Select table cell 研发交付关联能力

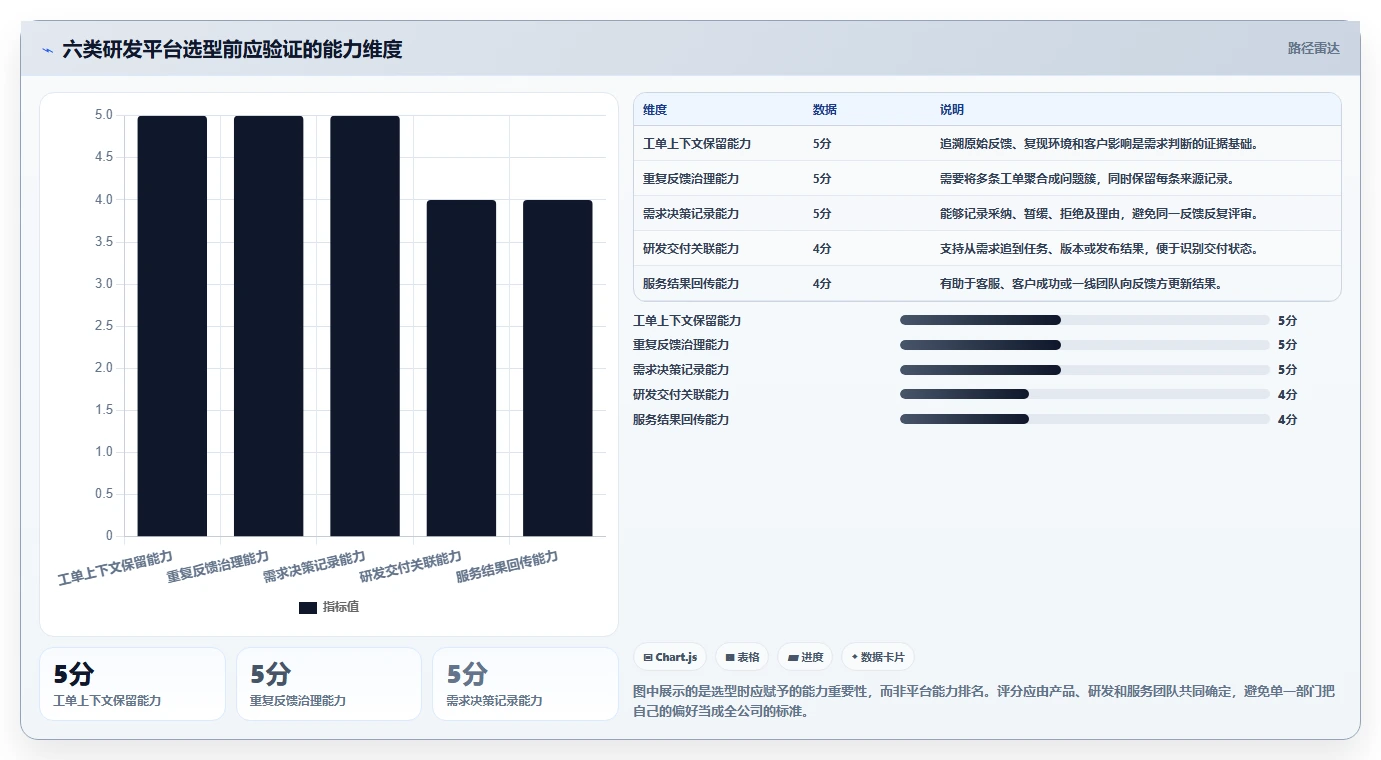coord(691,249)
